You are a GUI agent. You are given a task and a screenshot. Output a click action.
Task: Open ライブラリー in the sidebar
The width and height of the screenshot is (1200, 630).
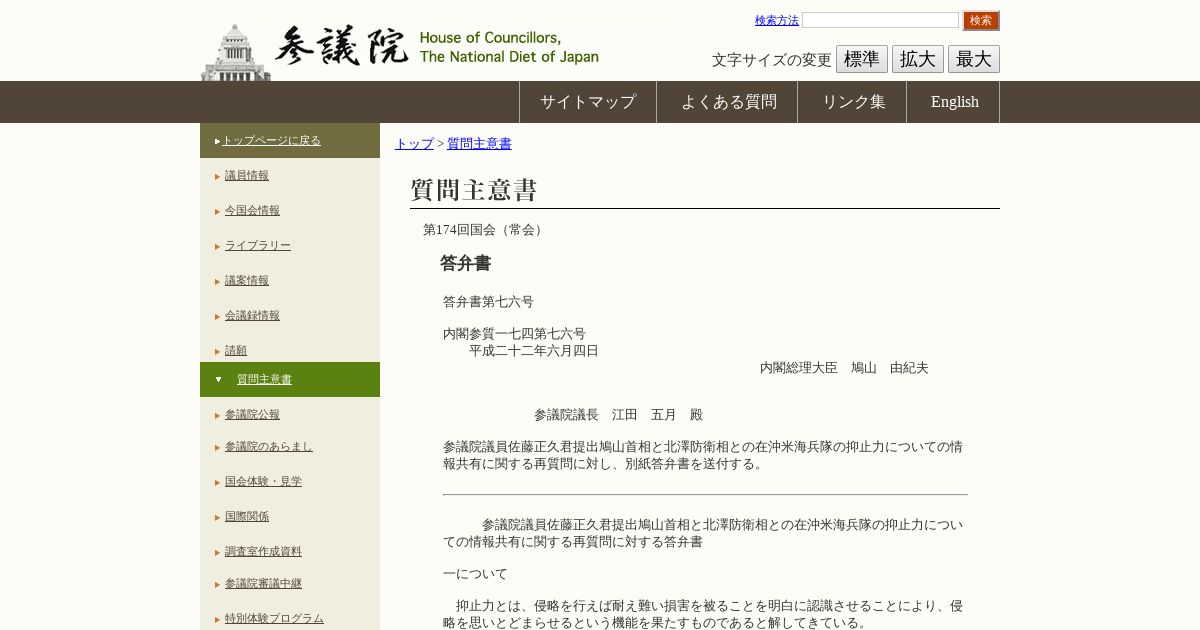[x=258, y=245]
